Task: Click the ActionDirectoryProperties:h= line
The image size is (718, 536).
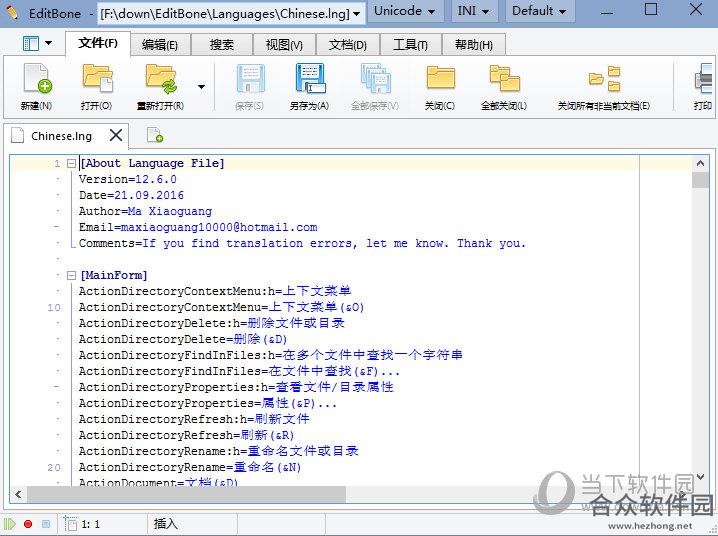Action: point(236,387)
